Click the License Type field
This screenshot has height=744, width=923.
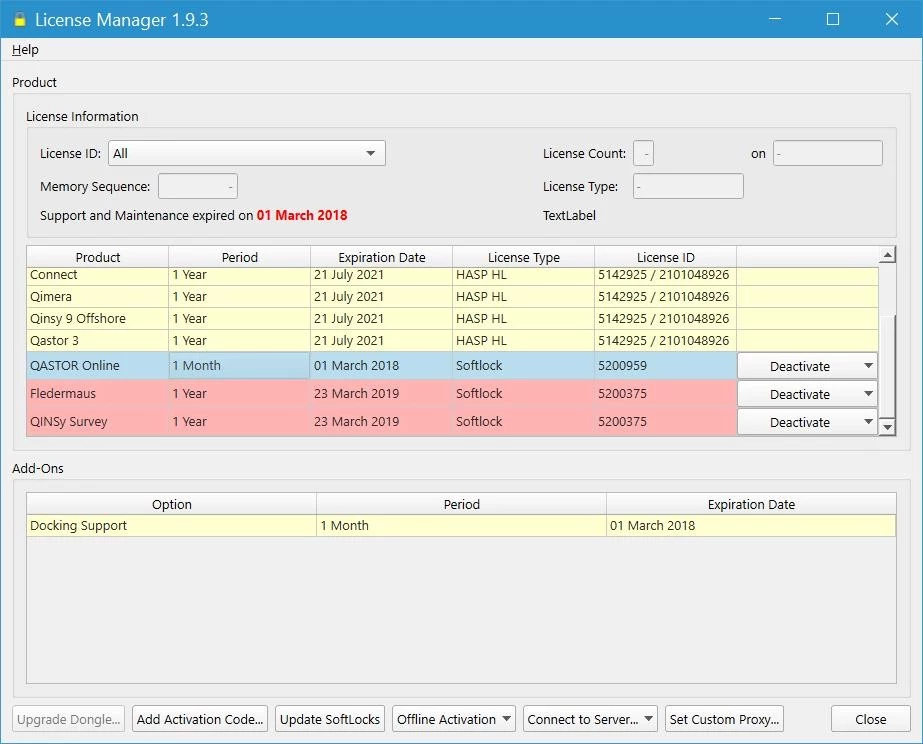688,186
